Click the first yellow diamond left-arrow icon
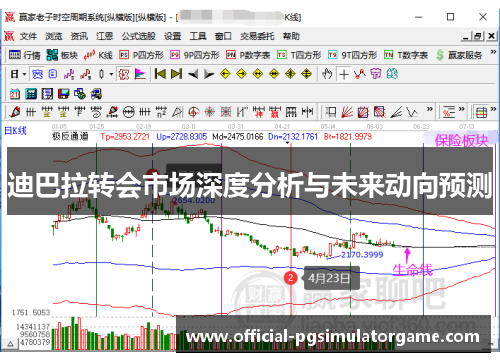Image resolution: width=500 pixels, height=362 pixels. point(225,74)
